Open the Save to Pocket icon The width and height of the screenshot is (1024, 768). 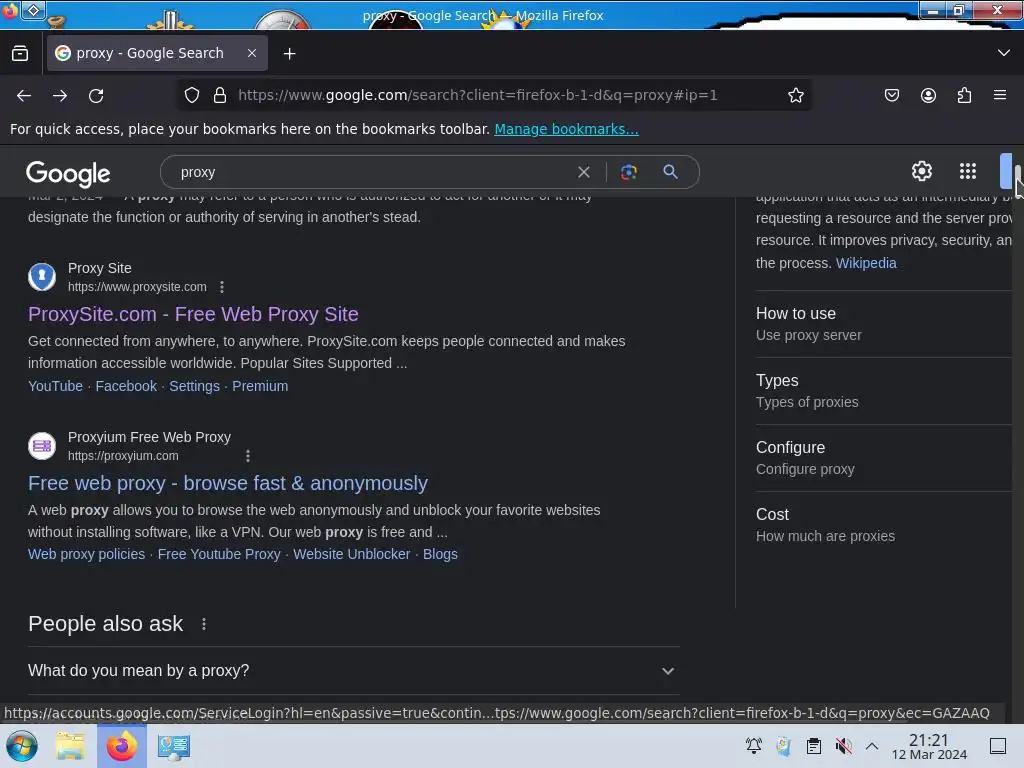pyautogui.click(x=891, y=95)
